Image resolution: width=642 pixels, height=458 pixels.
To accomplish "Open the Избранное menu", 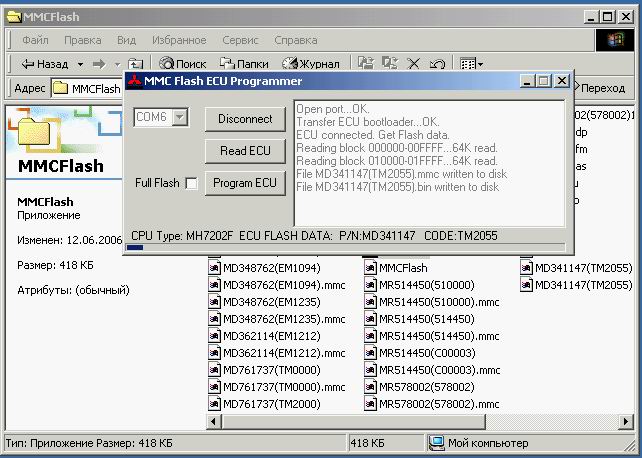I will (x=179, y=40).
